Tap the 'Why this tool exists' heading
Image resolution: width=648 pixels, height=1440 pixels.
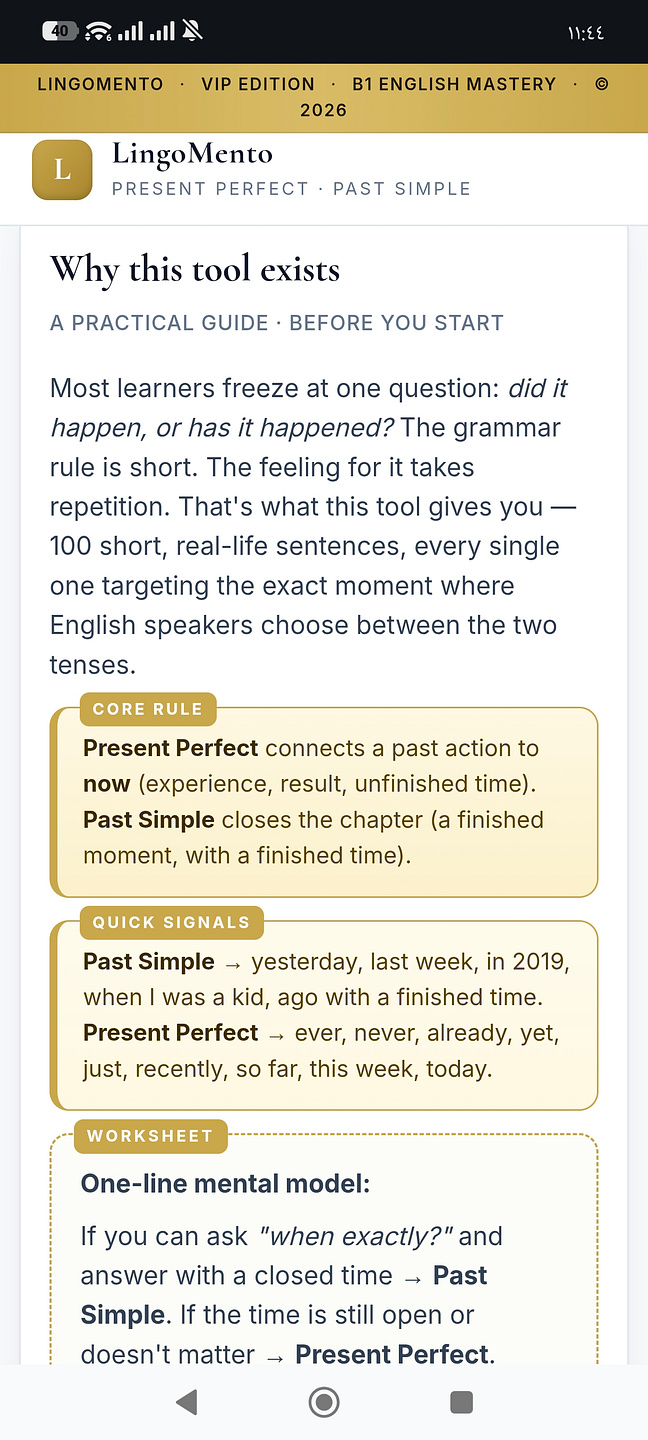(x=195, y=269)
